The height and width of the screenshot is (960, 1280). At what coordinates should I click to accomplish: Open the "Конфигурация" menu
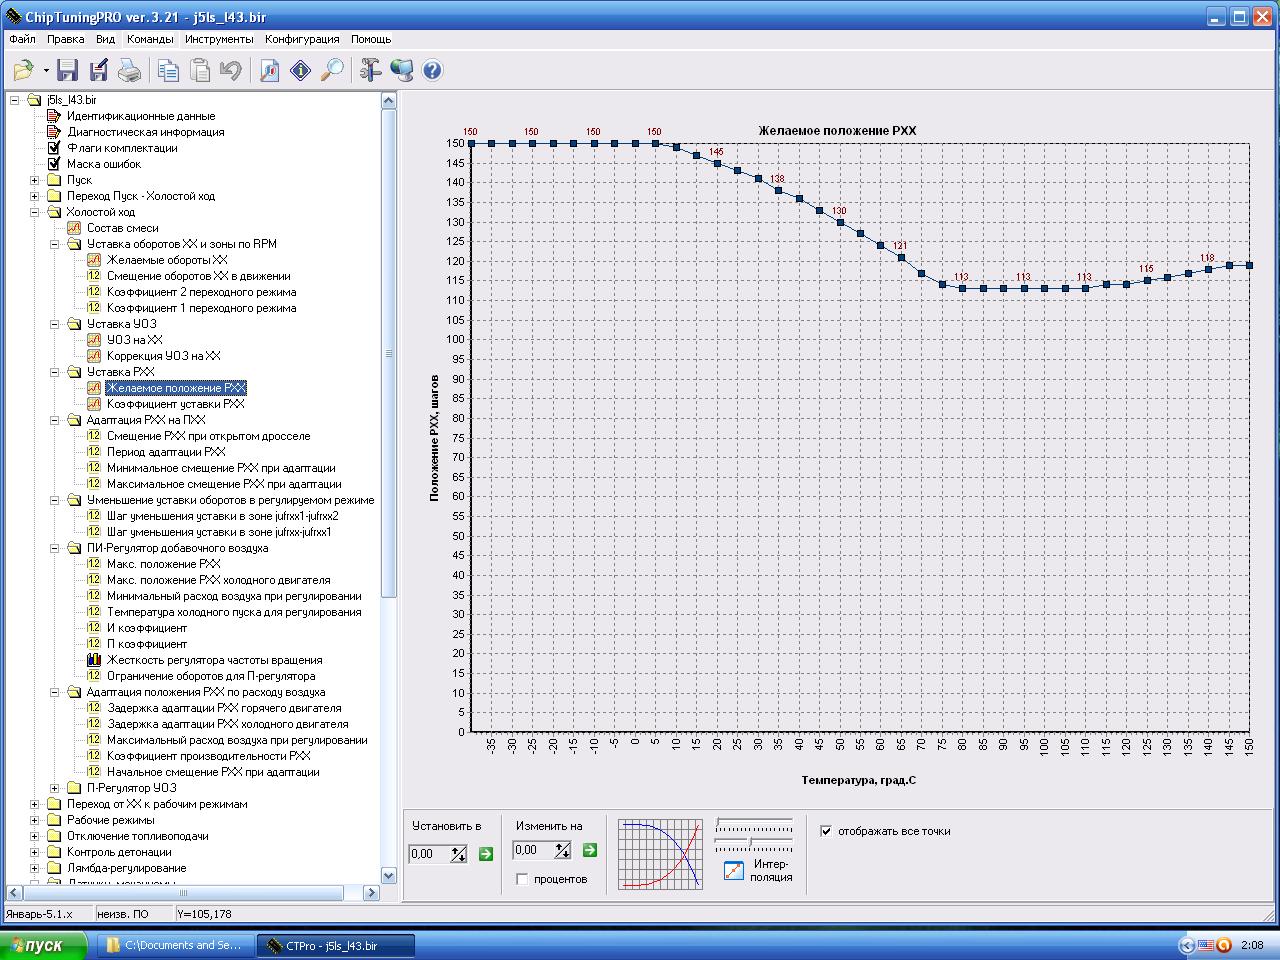(x=302, y=39)
